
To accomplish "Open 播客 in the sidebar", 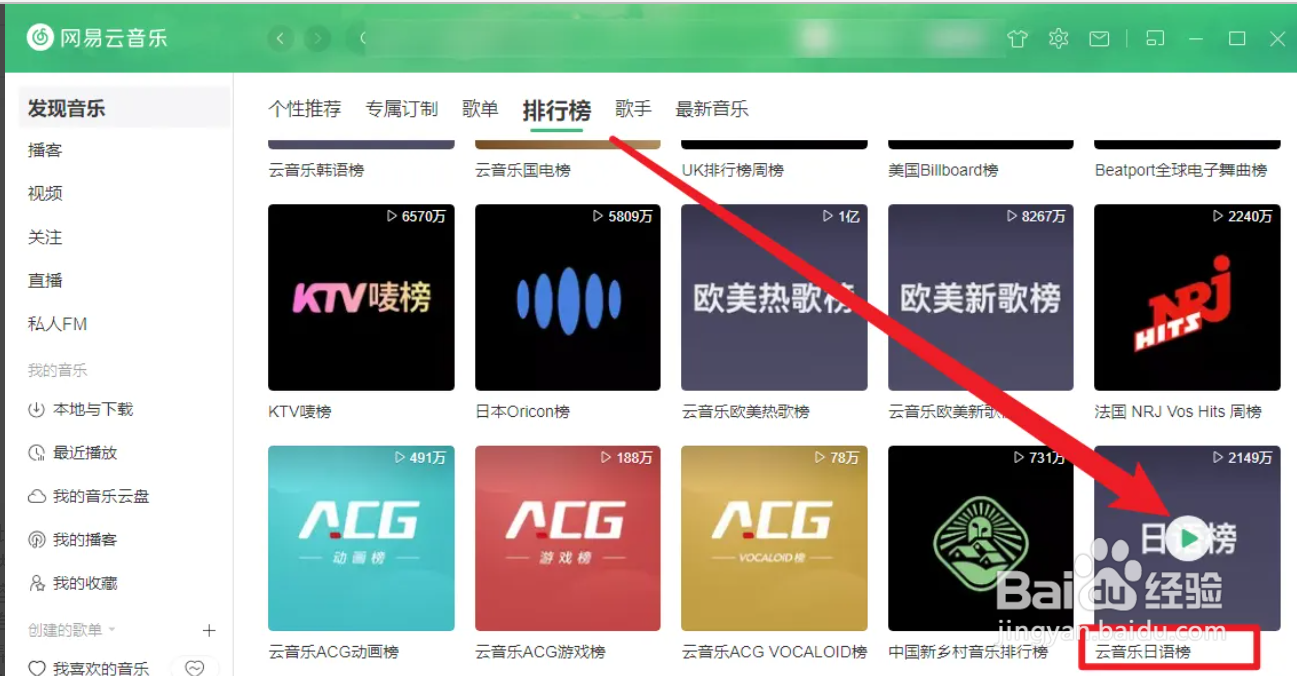I will [45, 150].
